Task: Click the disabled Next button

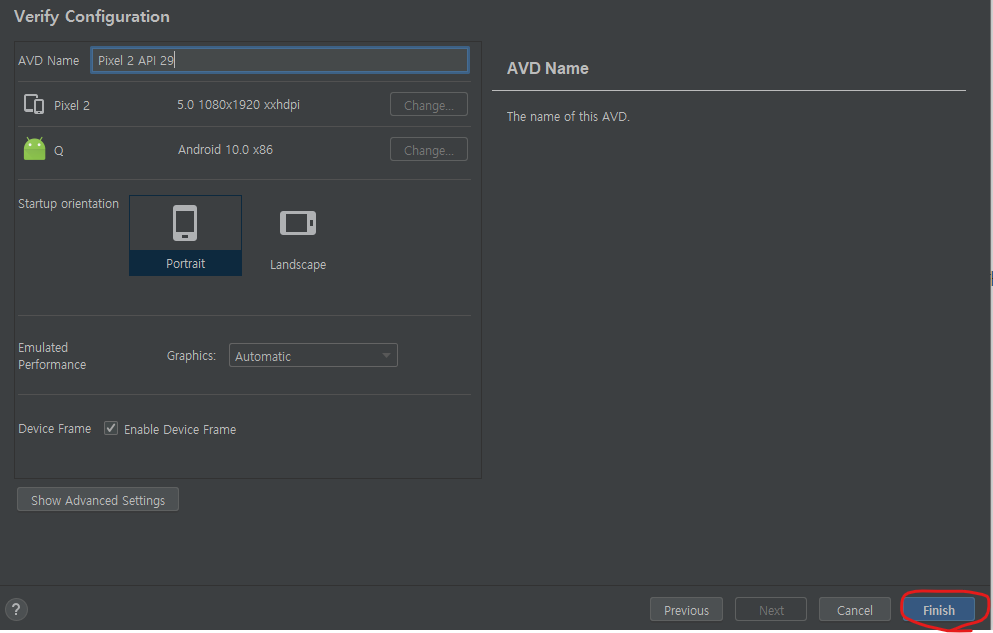Action: [x=771, y=610]
